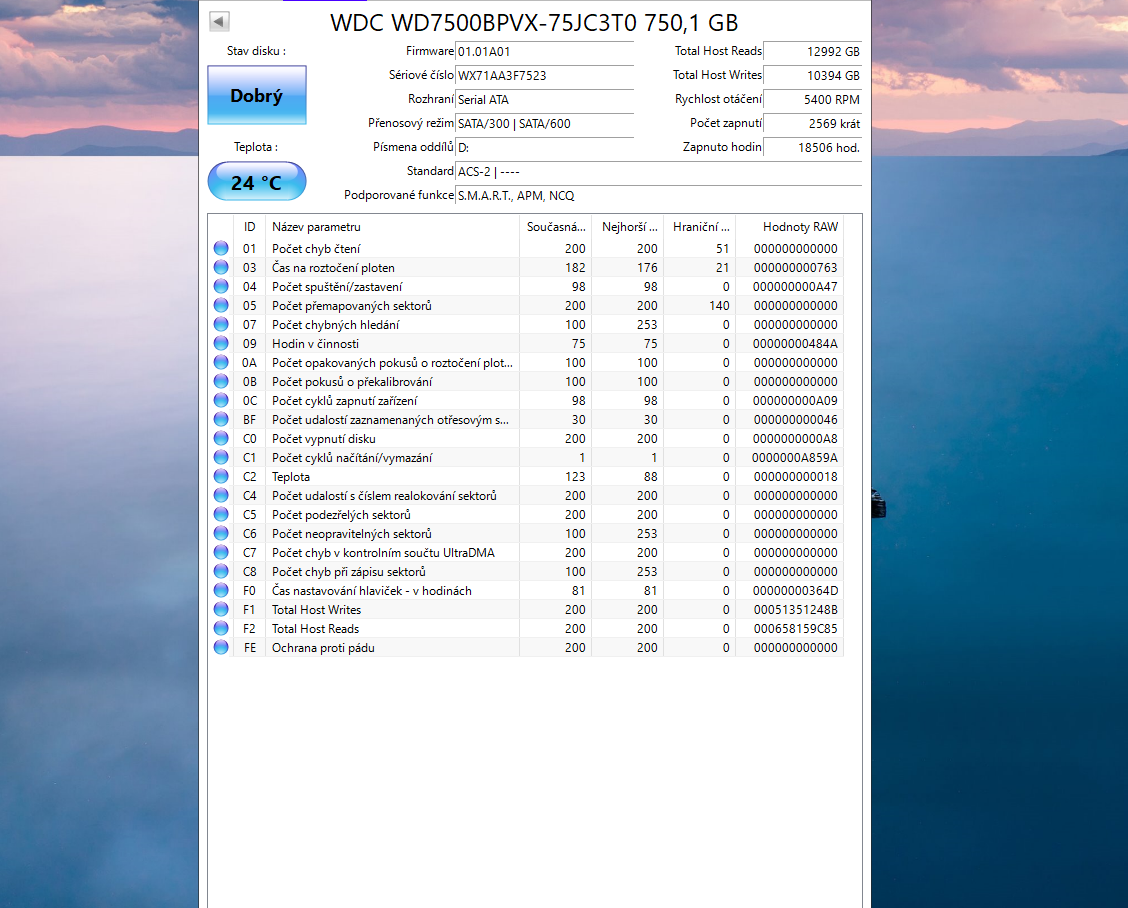Click the status icon beside Total Host Writes attribute
The height and width of the screenshot is (908, 1128).
pos(220,609)
